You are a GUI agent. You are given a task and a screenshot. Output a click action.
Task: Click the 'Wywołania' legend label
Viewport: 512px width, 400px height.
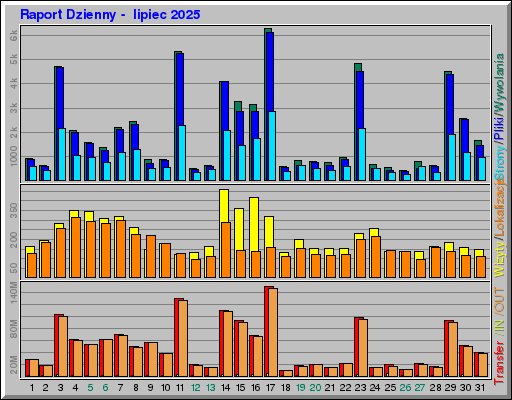coord(499,83)
